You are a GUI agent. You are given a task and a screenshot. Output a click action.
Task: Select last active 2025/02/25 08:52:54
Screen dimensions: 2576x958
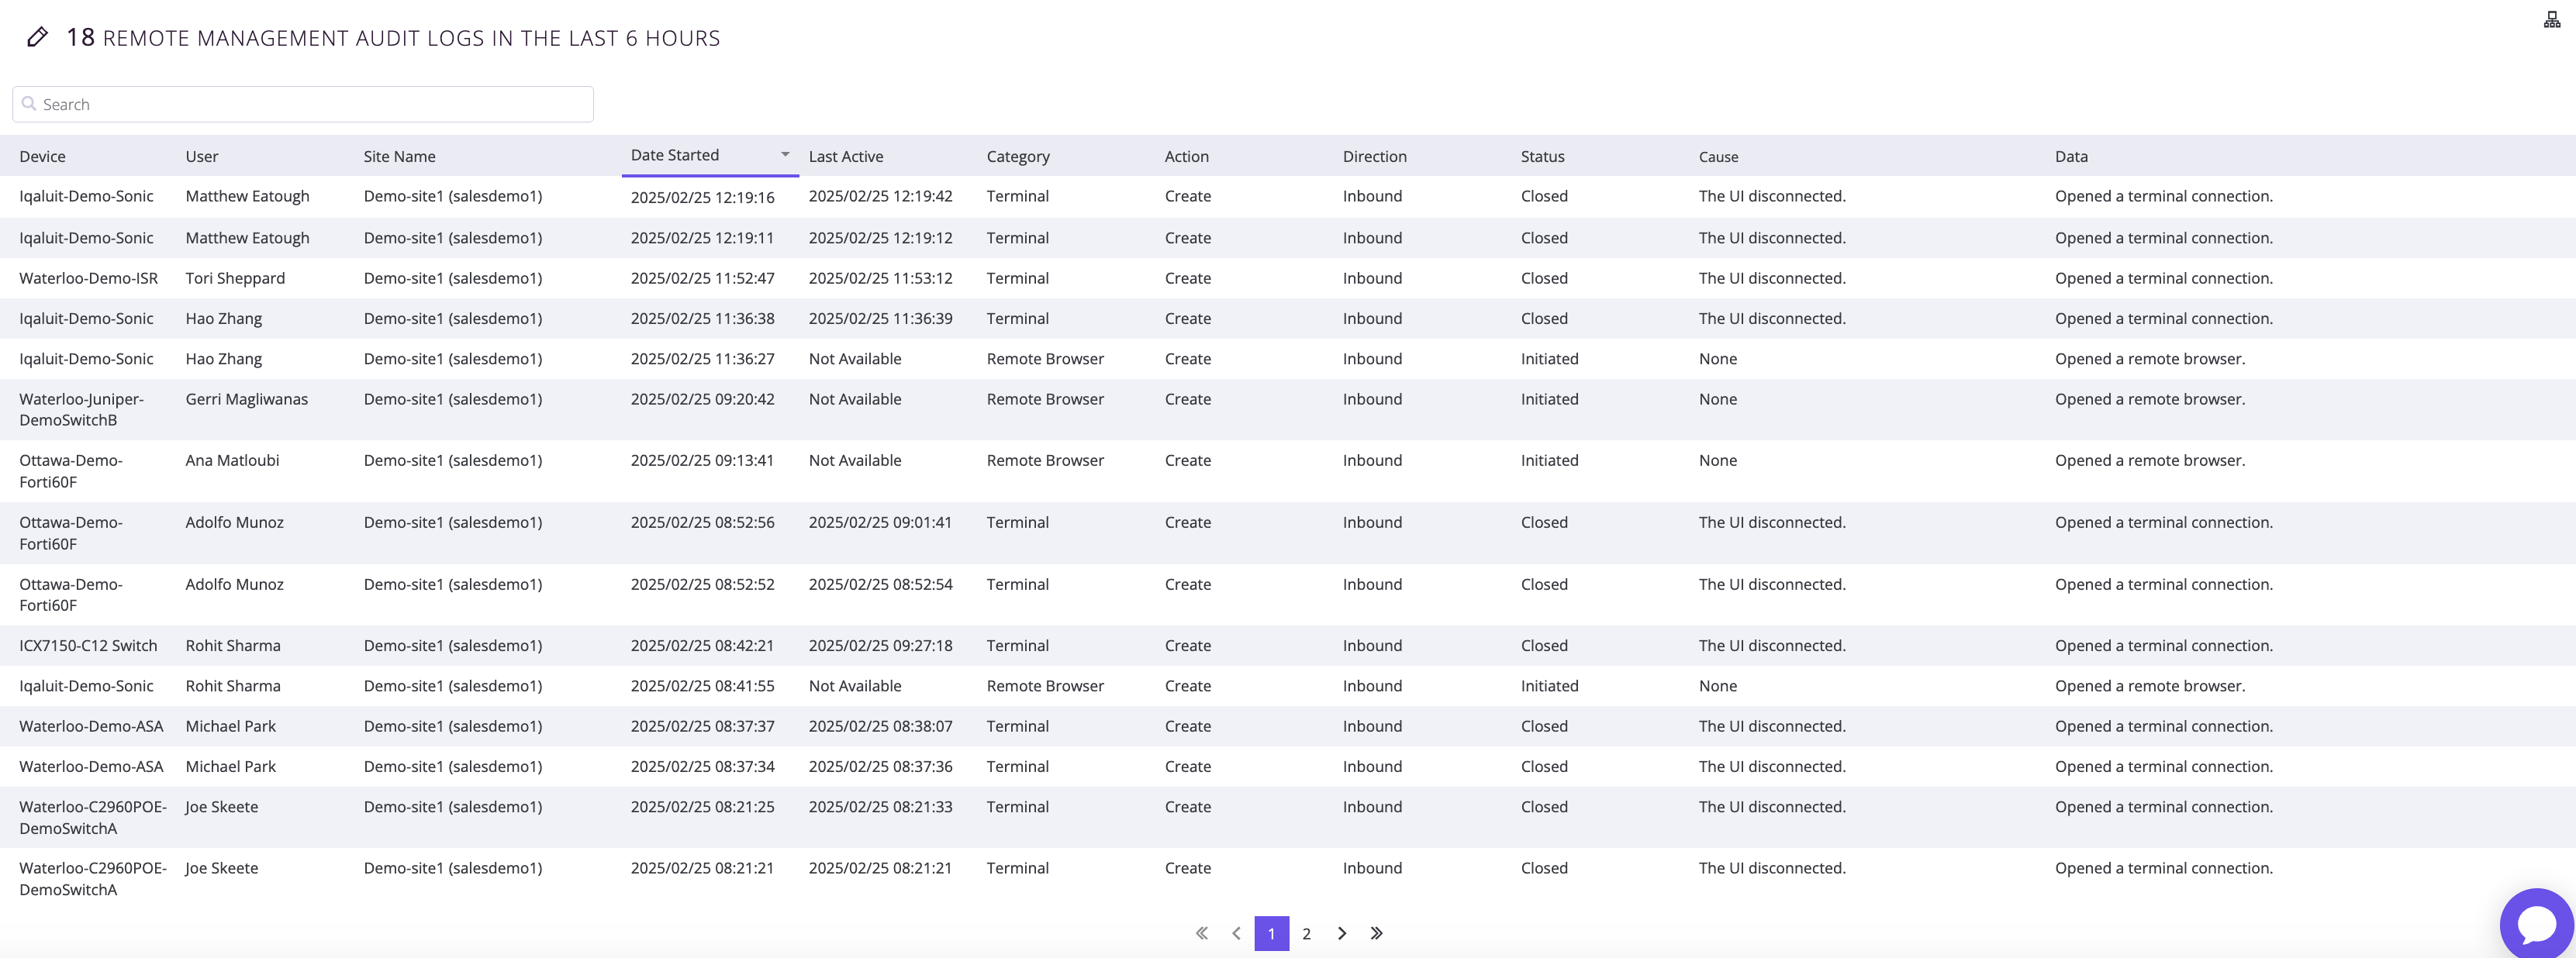click(881, 584)
